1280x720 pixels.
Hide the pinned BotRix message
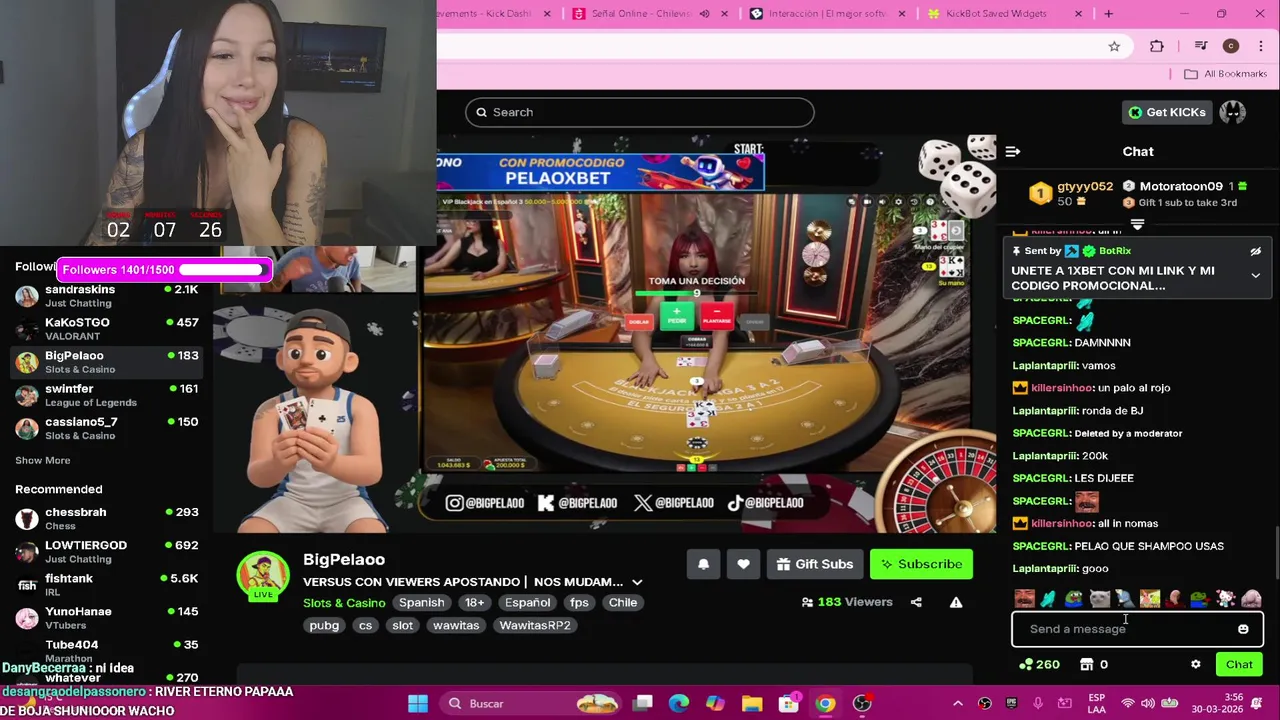point(1255,251)
